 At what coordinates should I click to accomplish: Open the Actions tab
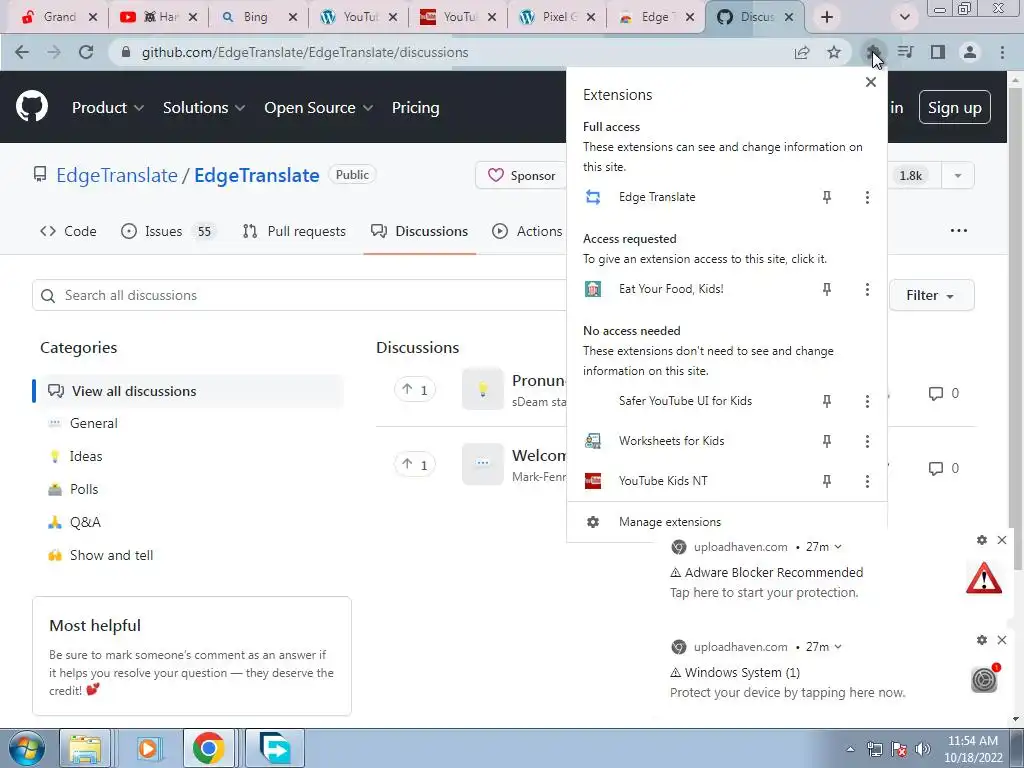(x=527, y=231)
